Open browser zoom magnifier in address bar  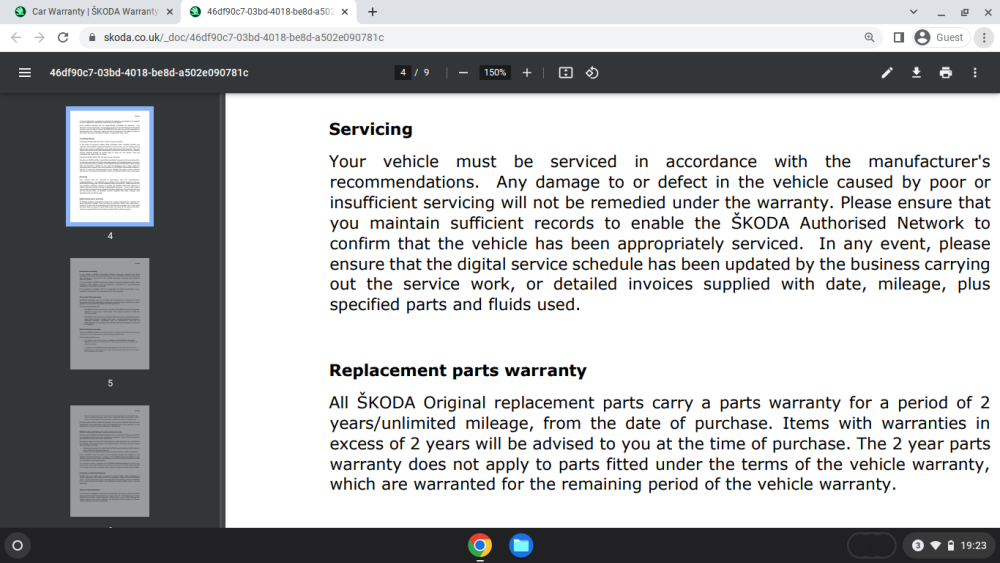point(869,38)
